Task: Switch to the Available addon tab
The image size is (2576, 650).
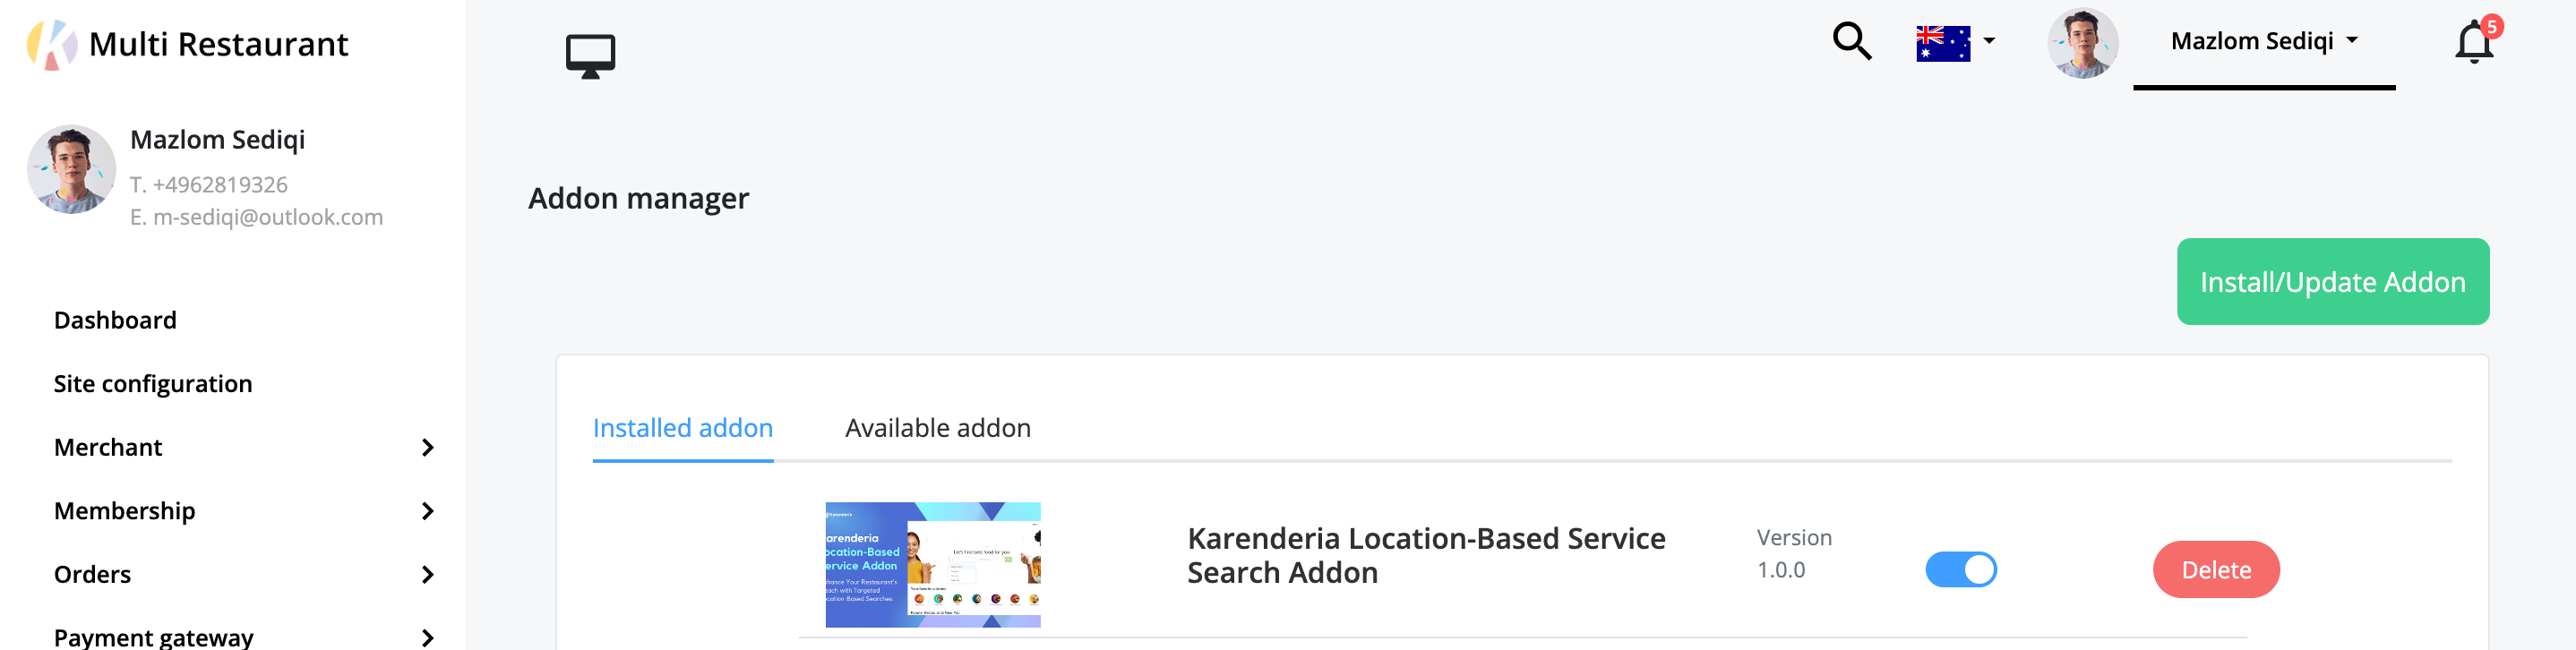Action: (937, 428)
